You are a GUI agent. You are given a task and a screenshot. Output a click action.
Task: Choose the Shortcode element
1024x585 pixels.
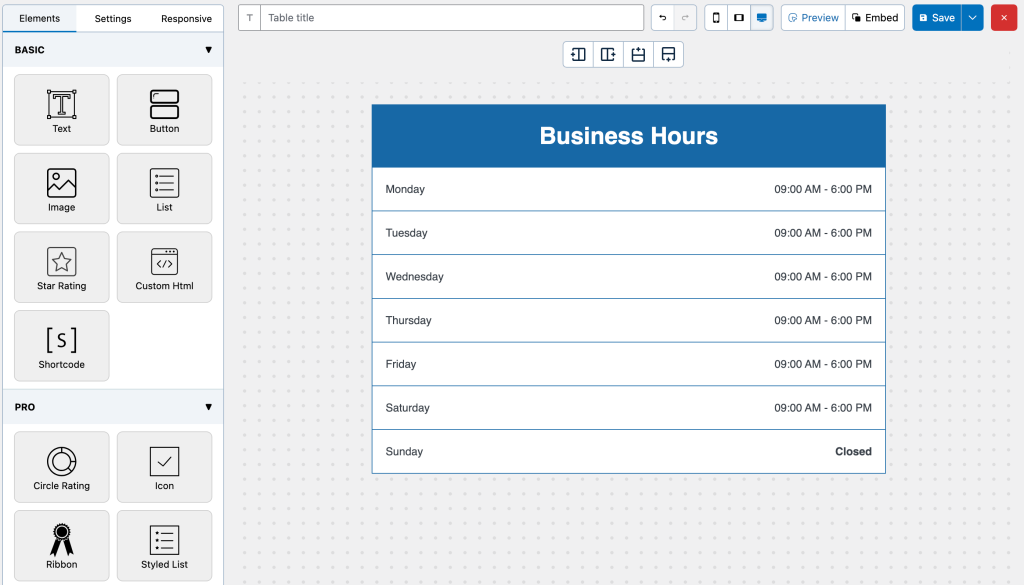pyautogui.click(x=62, y=346)
